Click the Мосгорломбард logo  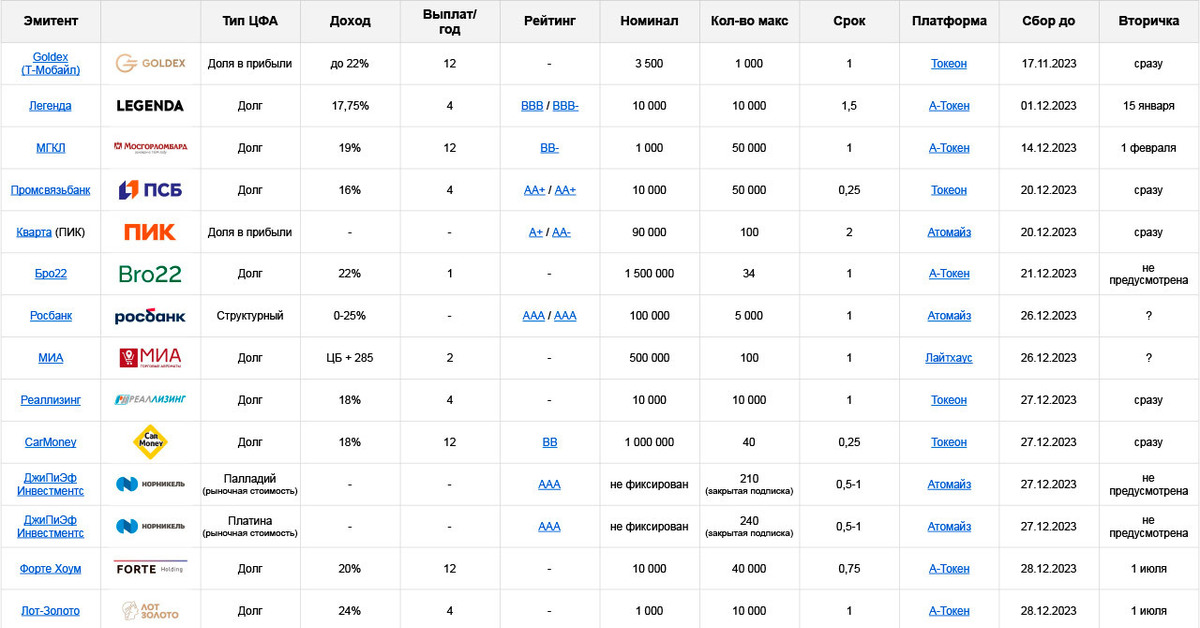point(150,147)
